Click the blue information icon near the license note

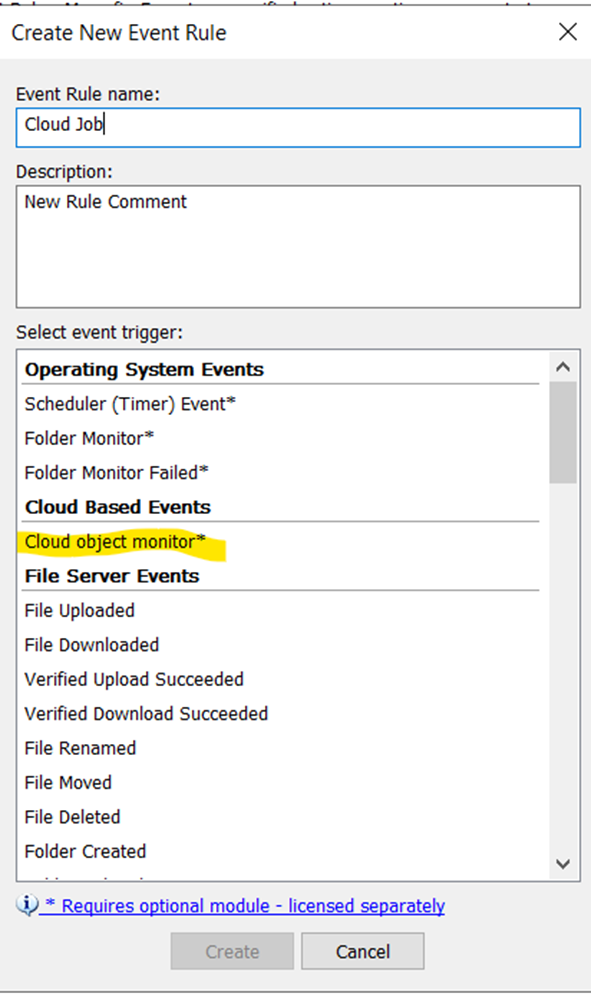pyautogui.click(x=21, y=905)
